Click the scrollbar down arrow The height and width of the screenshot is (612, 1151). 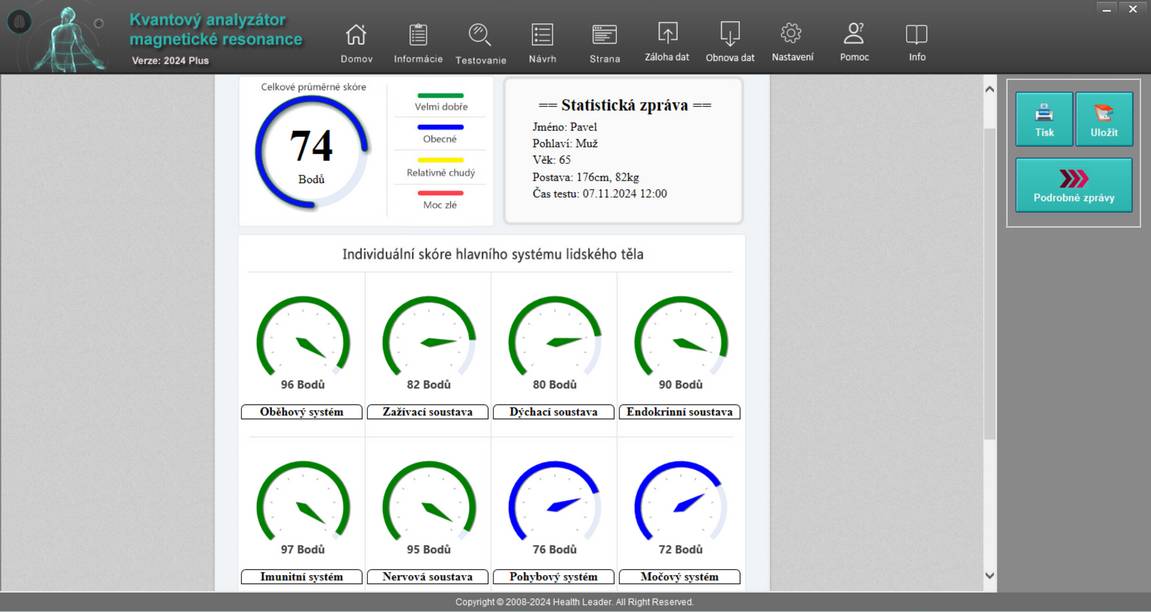(x=989, y=576)
